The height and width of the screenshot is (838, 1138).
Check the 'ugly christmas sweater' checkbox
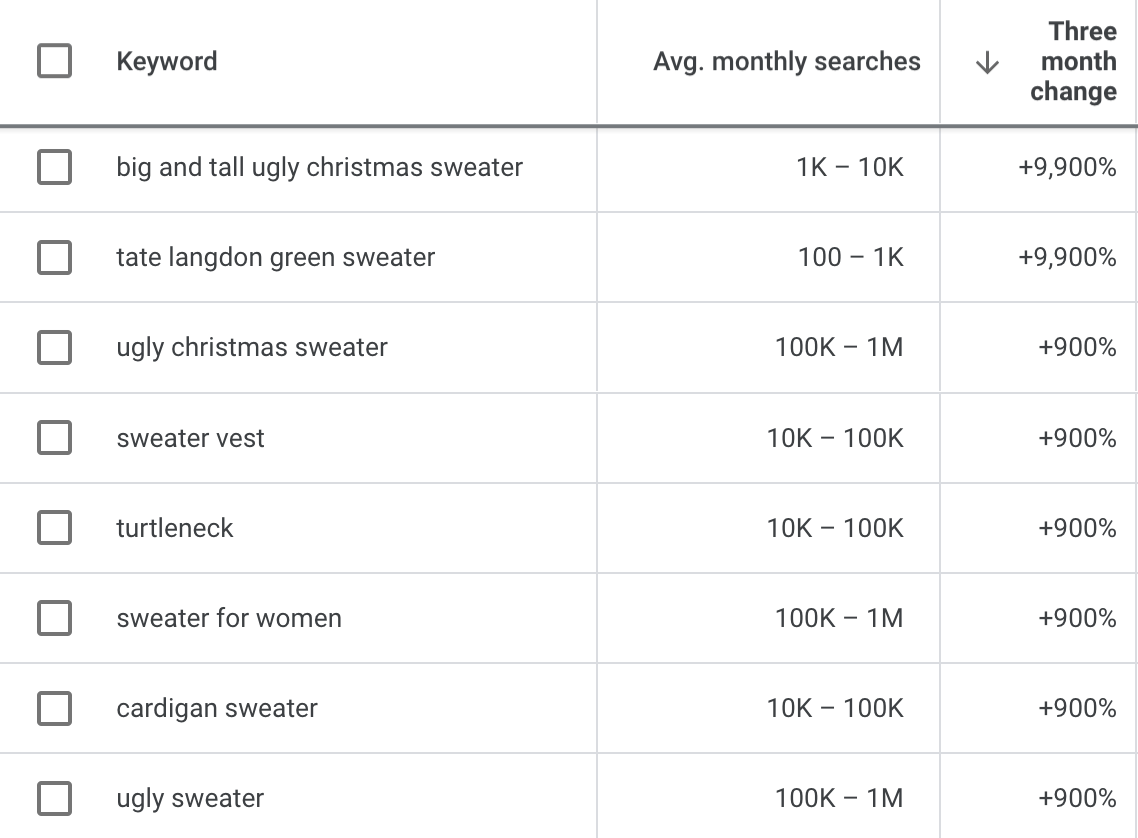[x=53, y=347]
